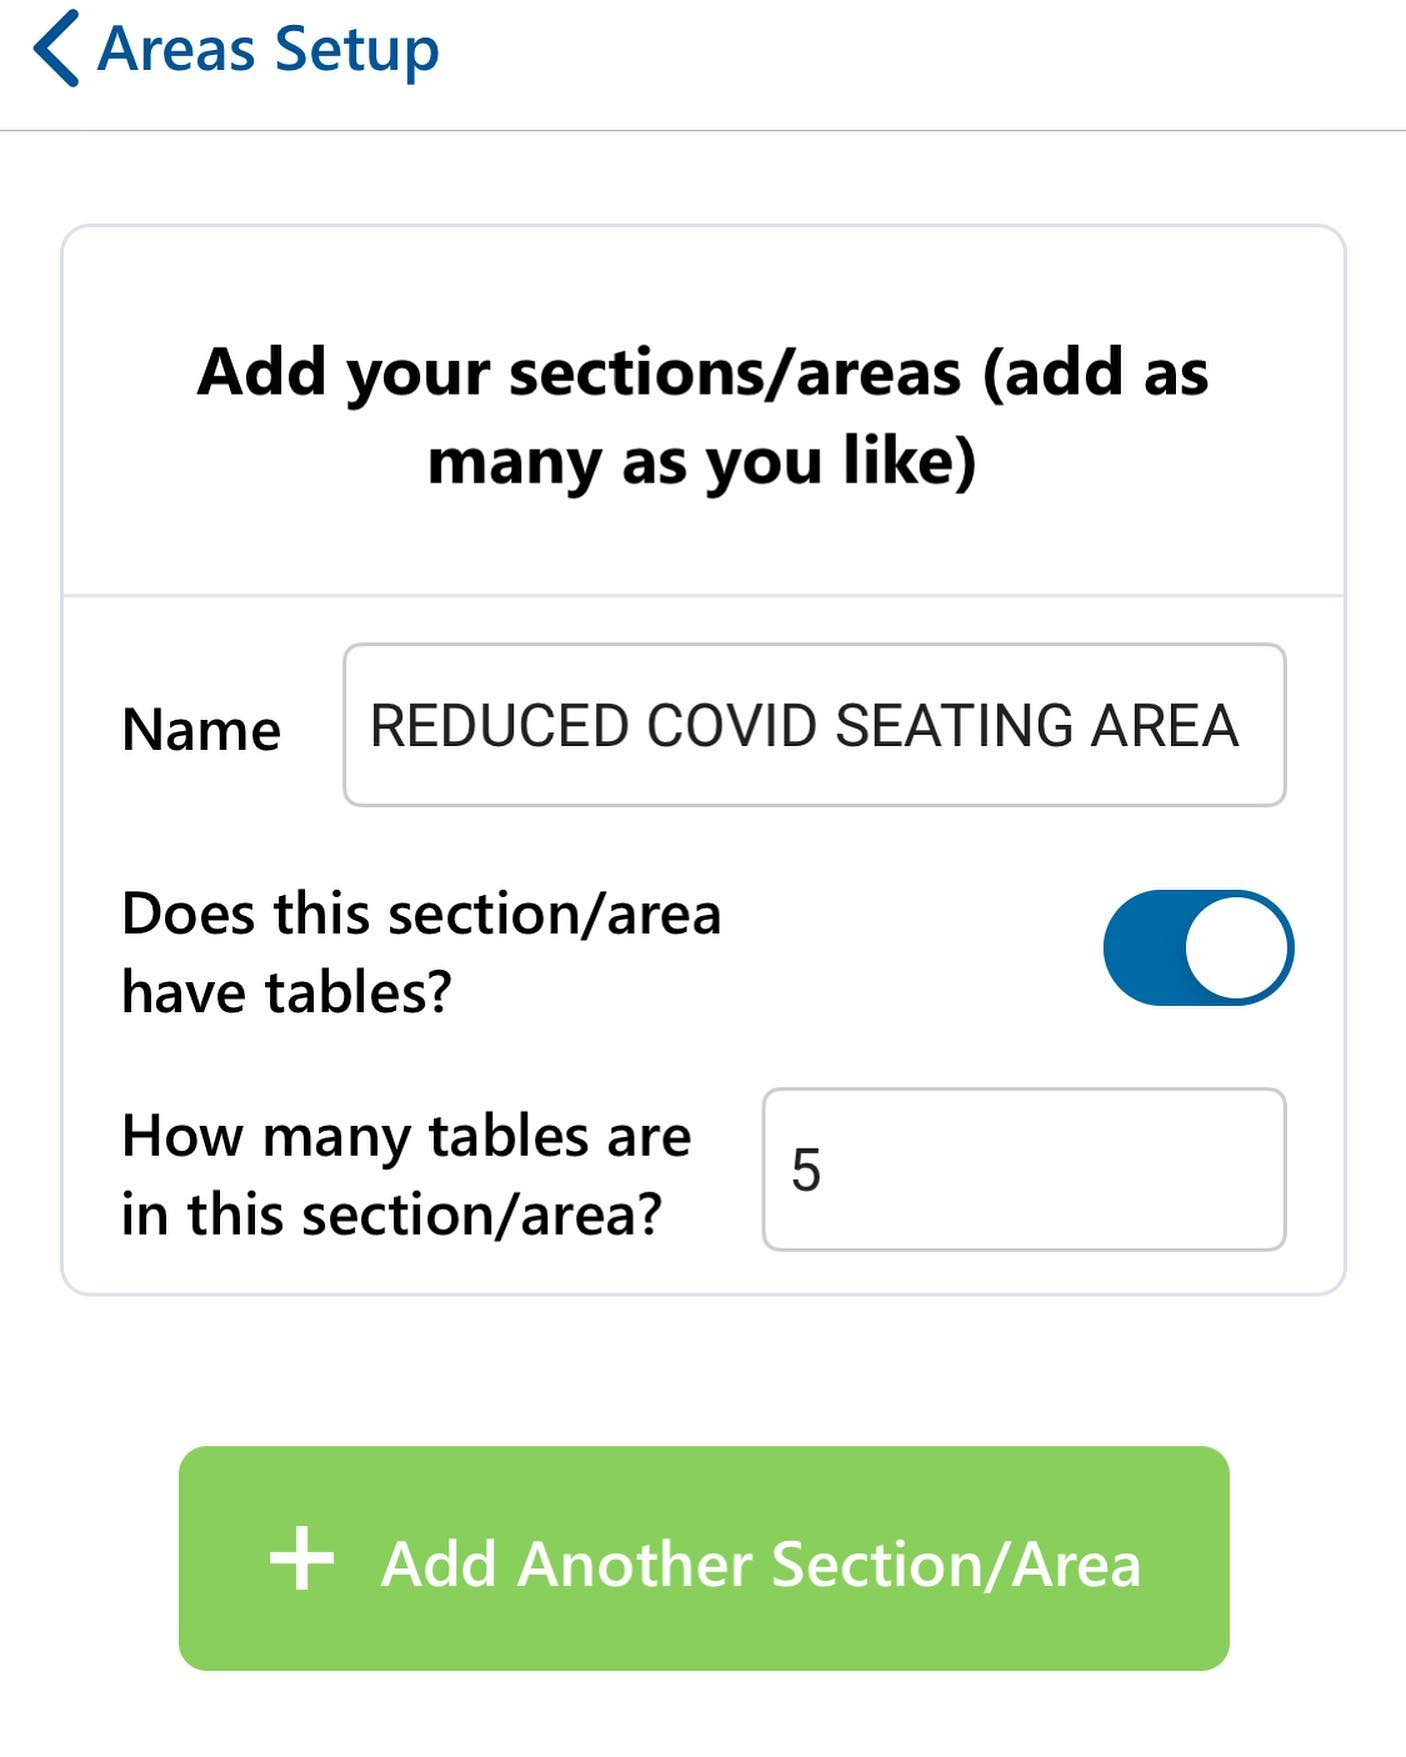The height and width of the screenshot is (1757, 1406).
Task: Click the plus icon on green button
Action: tap(301, 1558)
